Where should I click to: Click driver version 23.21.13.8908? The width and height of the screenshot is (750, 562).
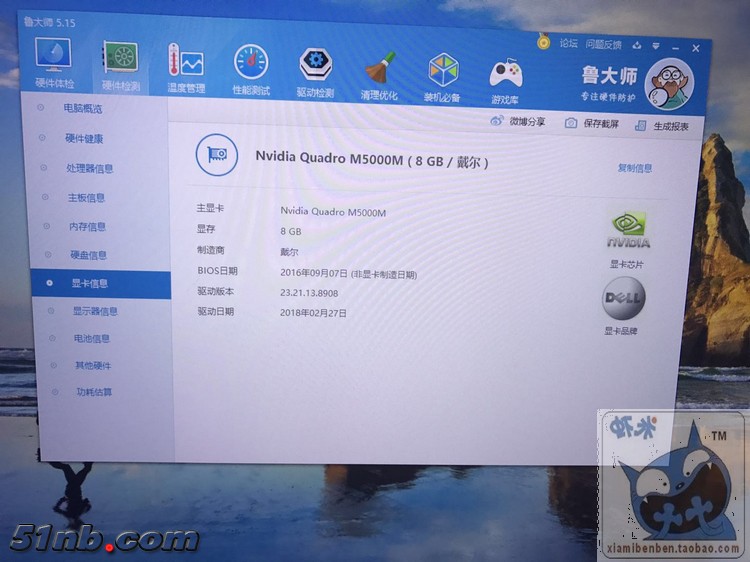click(x=309, y=293)
